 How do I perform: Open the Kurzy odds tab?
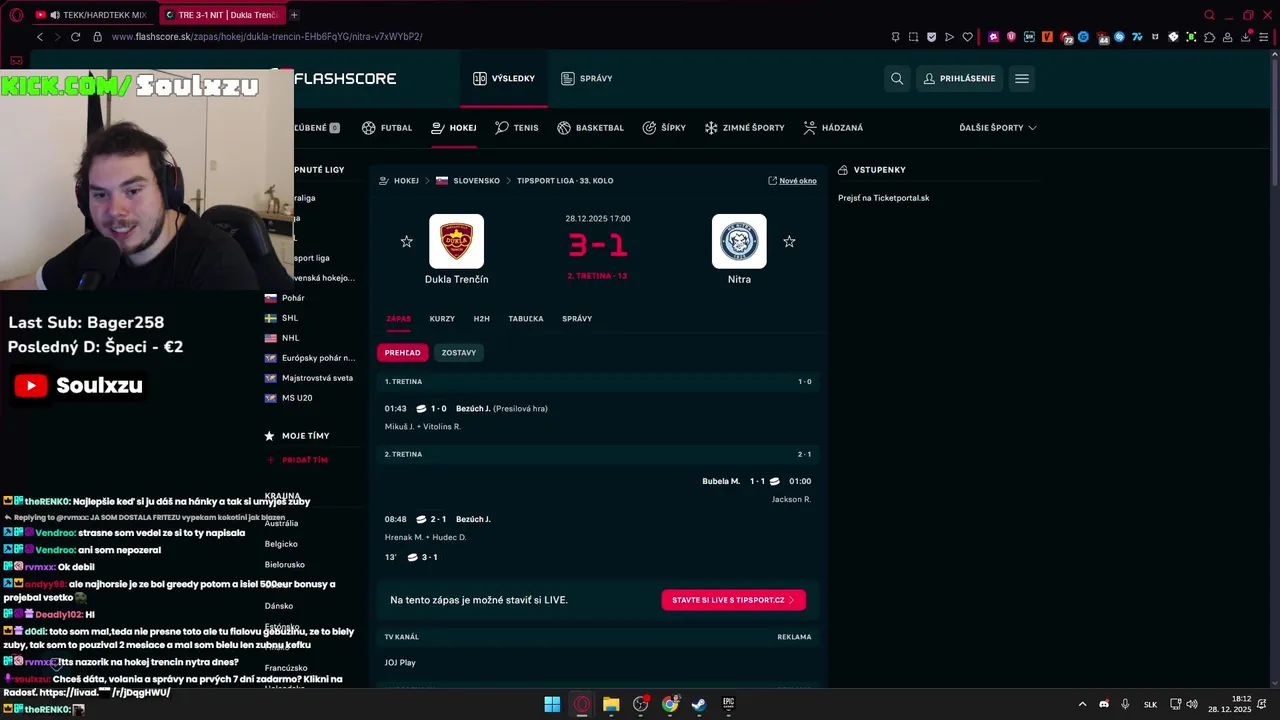[442, 318]
